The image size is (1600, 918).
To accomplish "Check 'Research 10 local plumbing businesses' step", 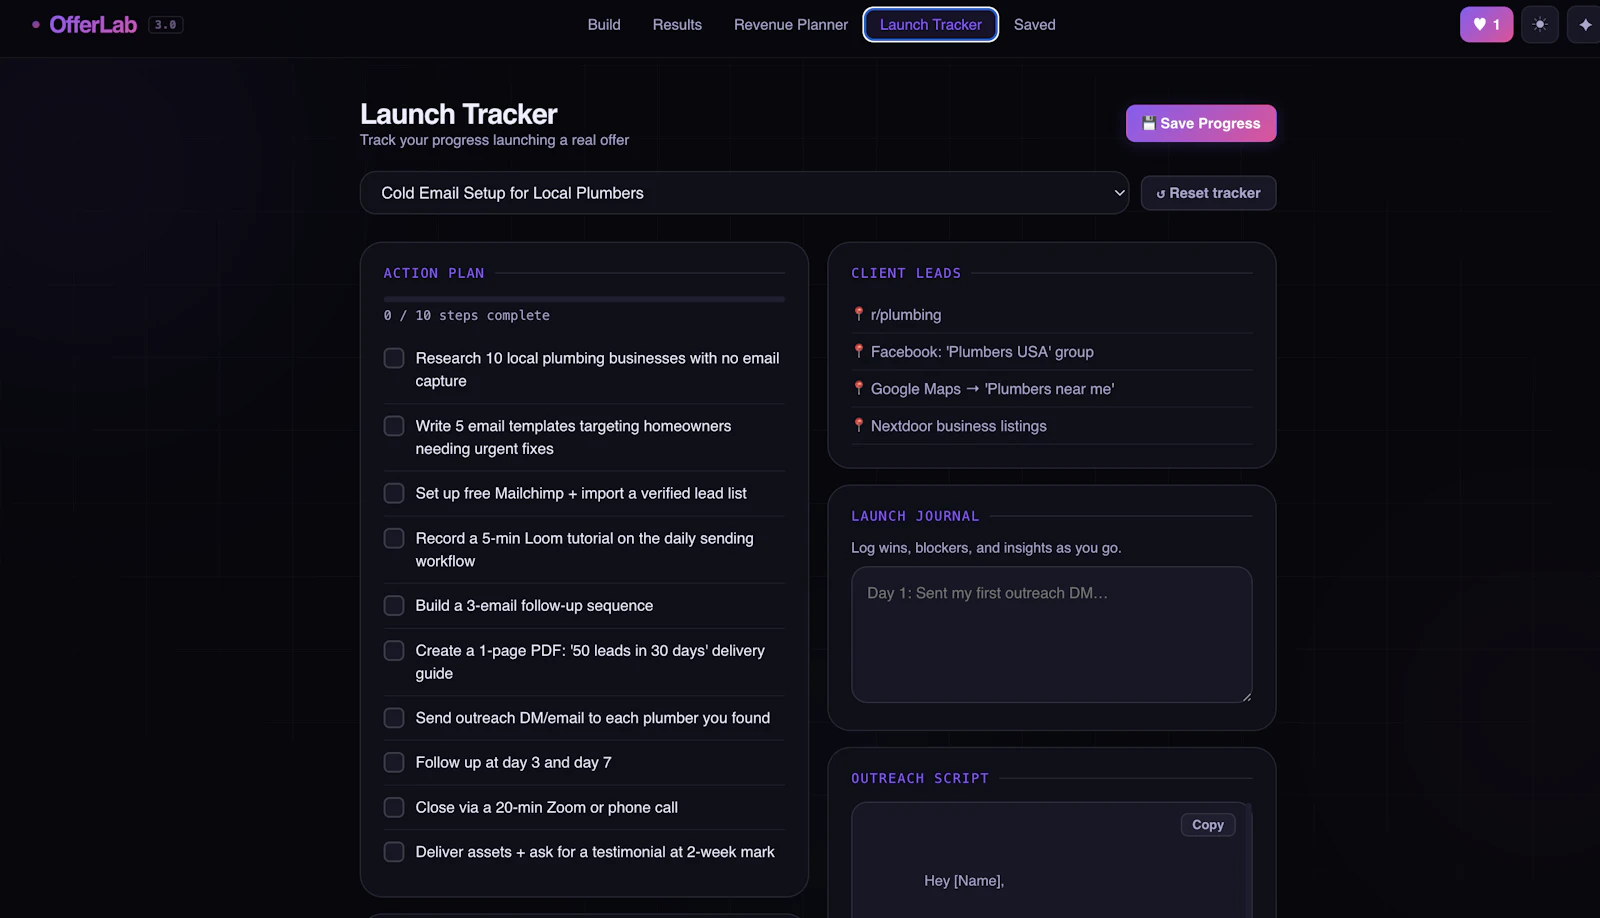I will click(x=394, y=358).
